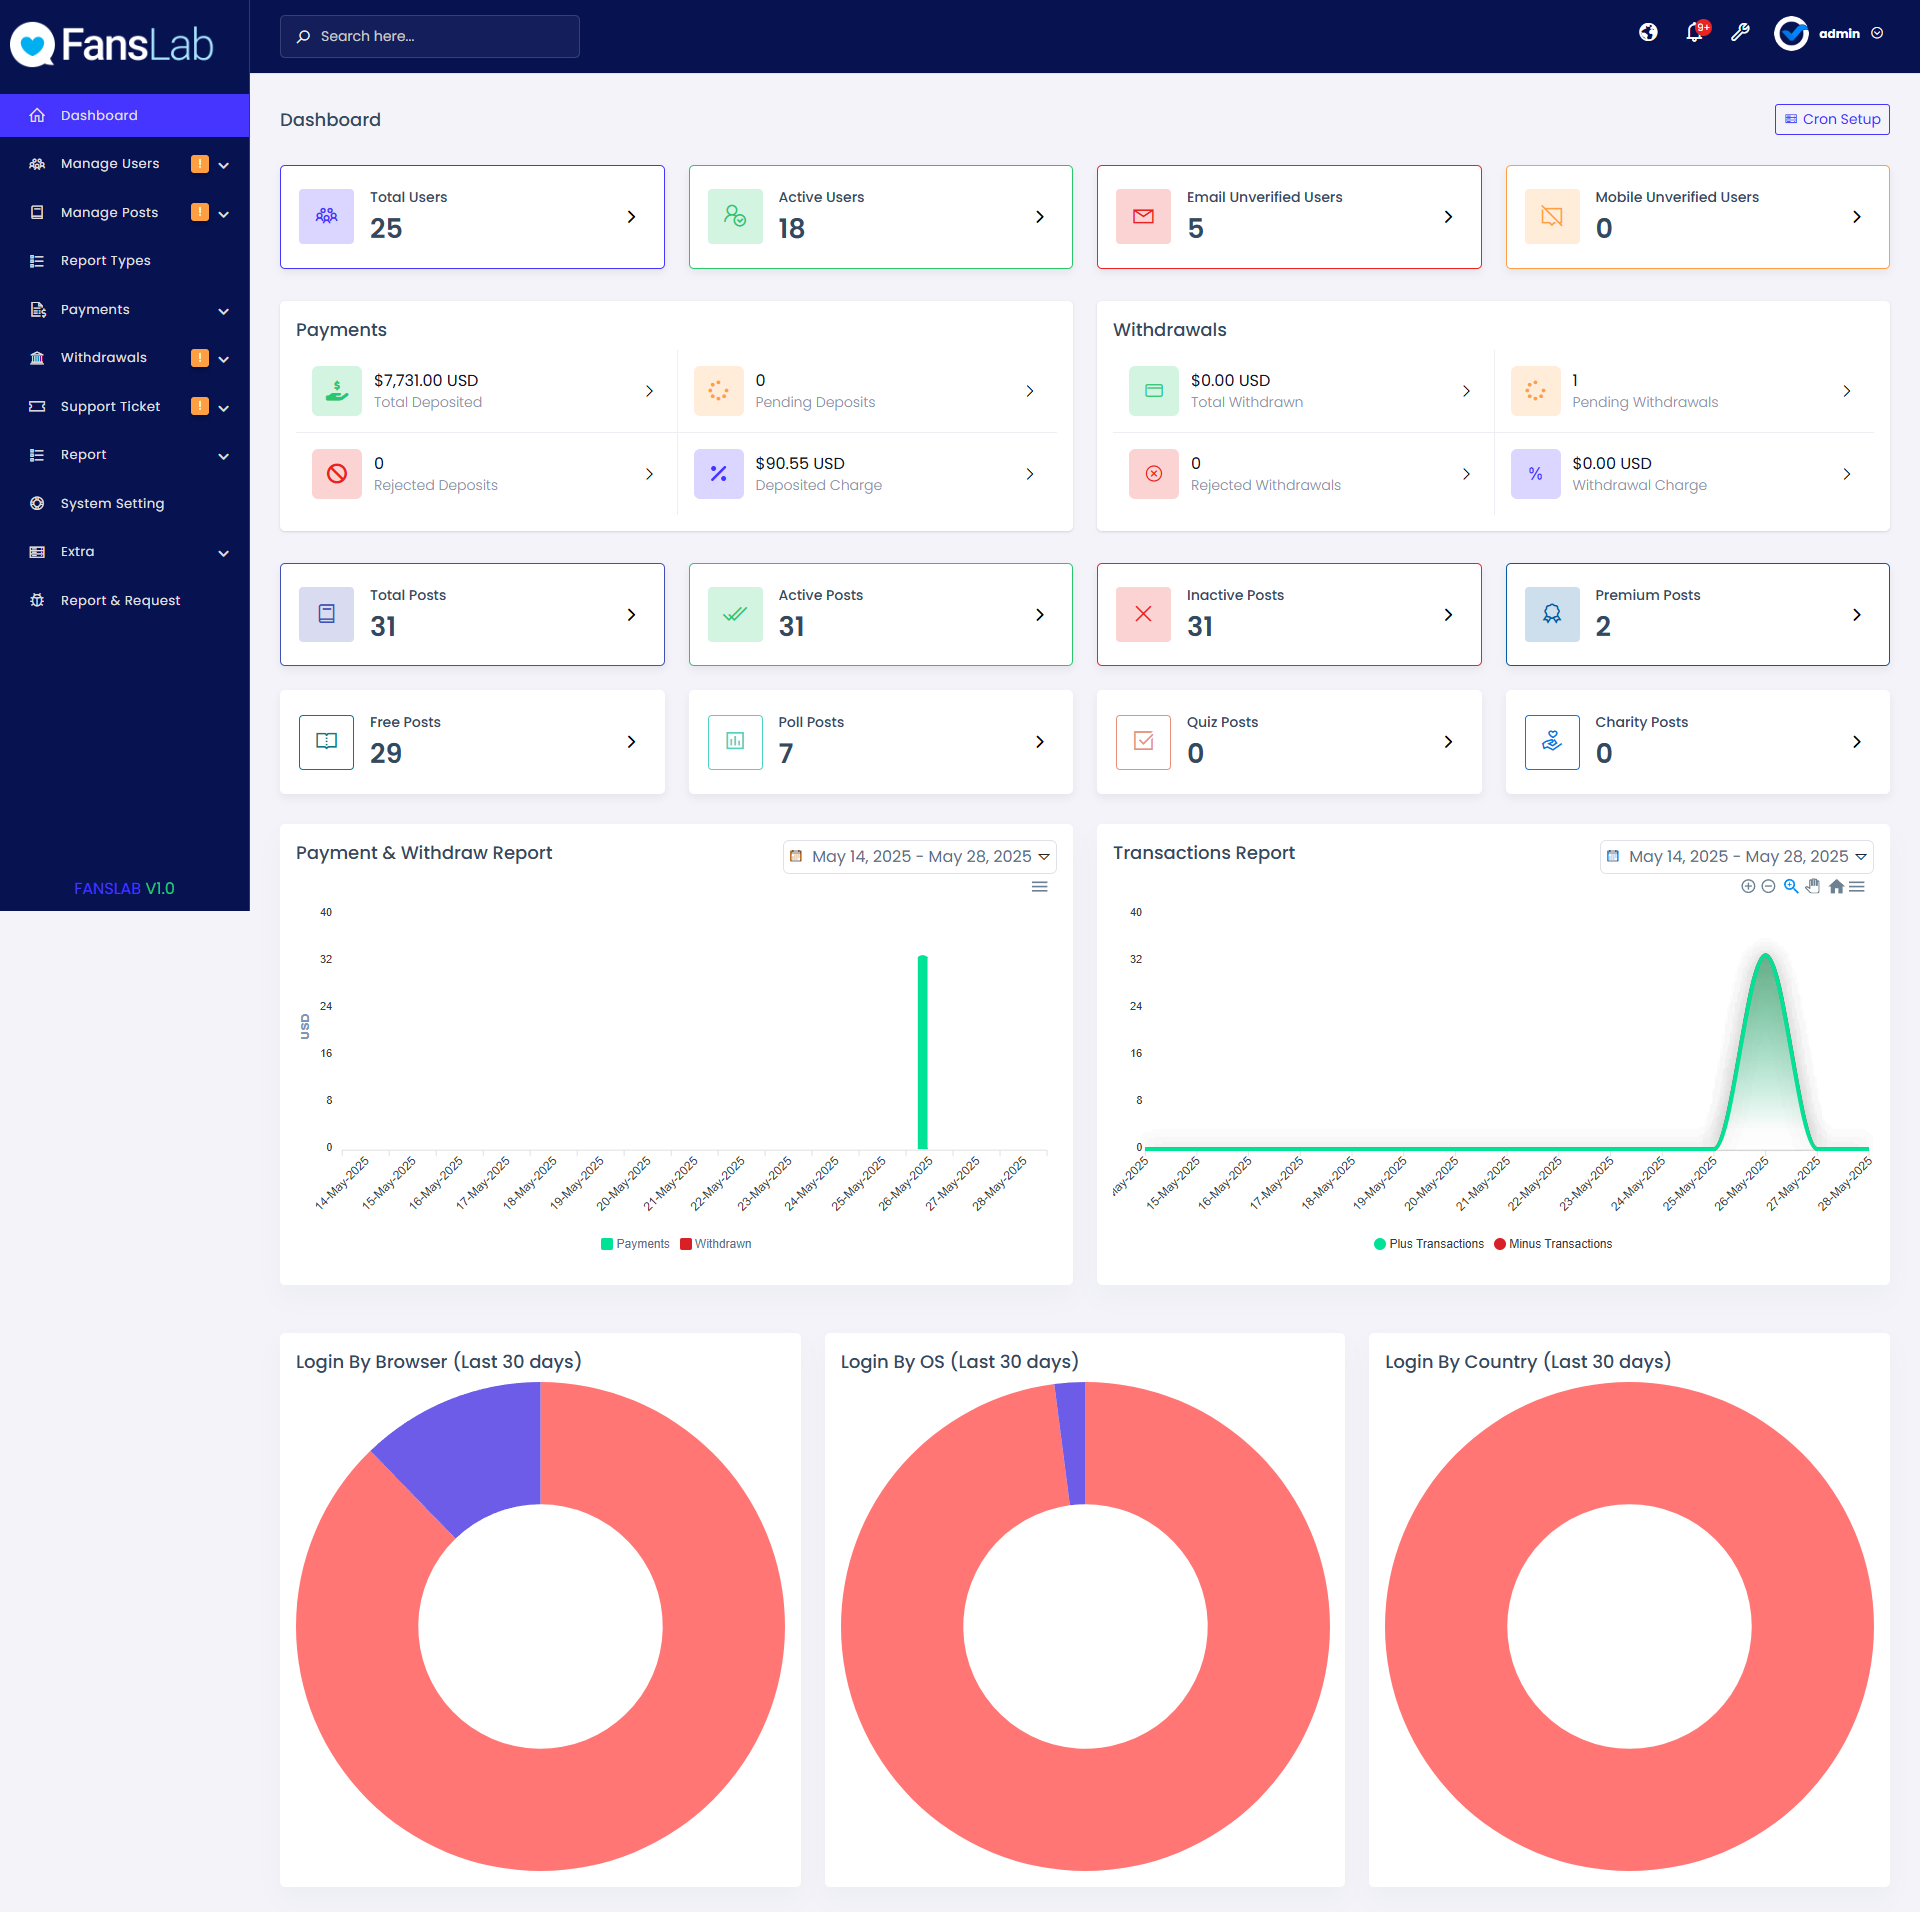Click inside the Search here input field
Screen dimensions: 1920x1912
click(x=430, y=36)
